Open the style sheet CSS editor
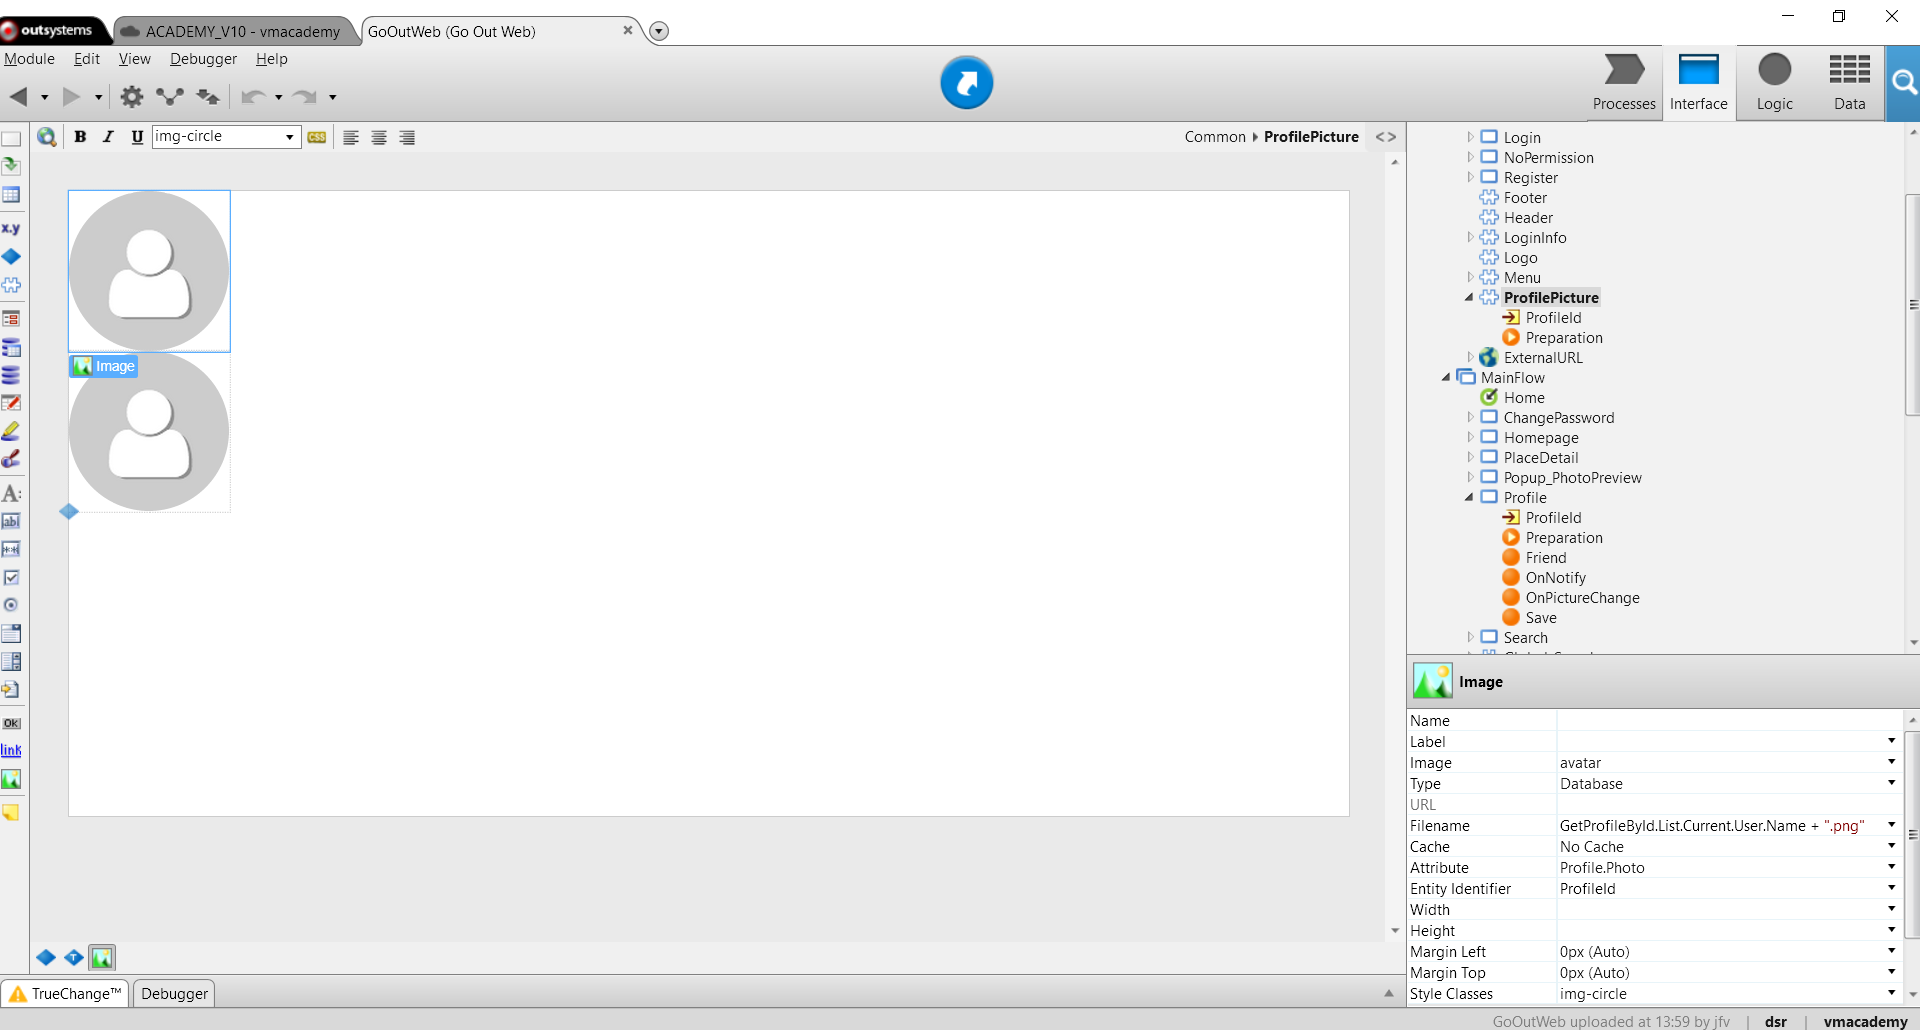 pyautogui.click(x=317, y=137)
